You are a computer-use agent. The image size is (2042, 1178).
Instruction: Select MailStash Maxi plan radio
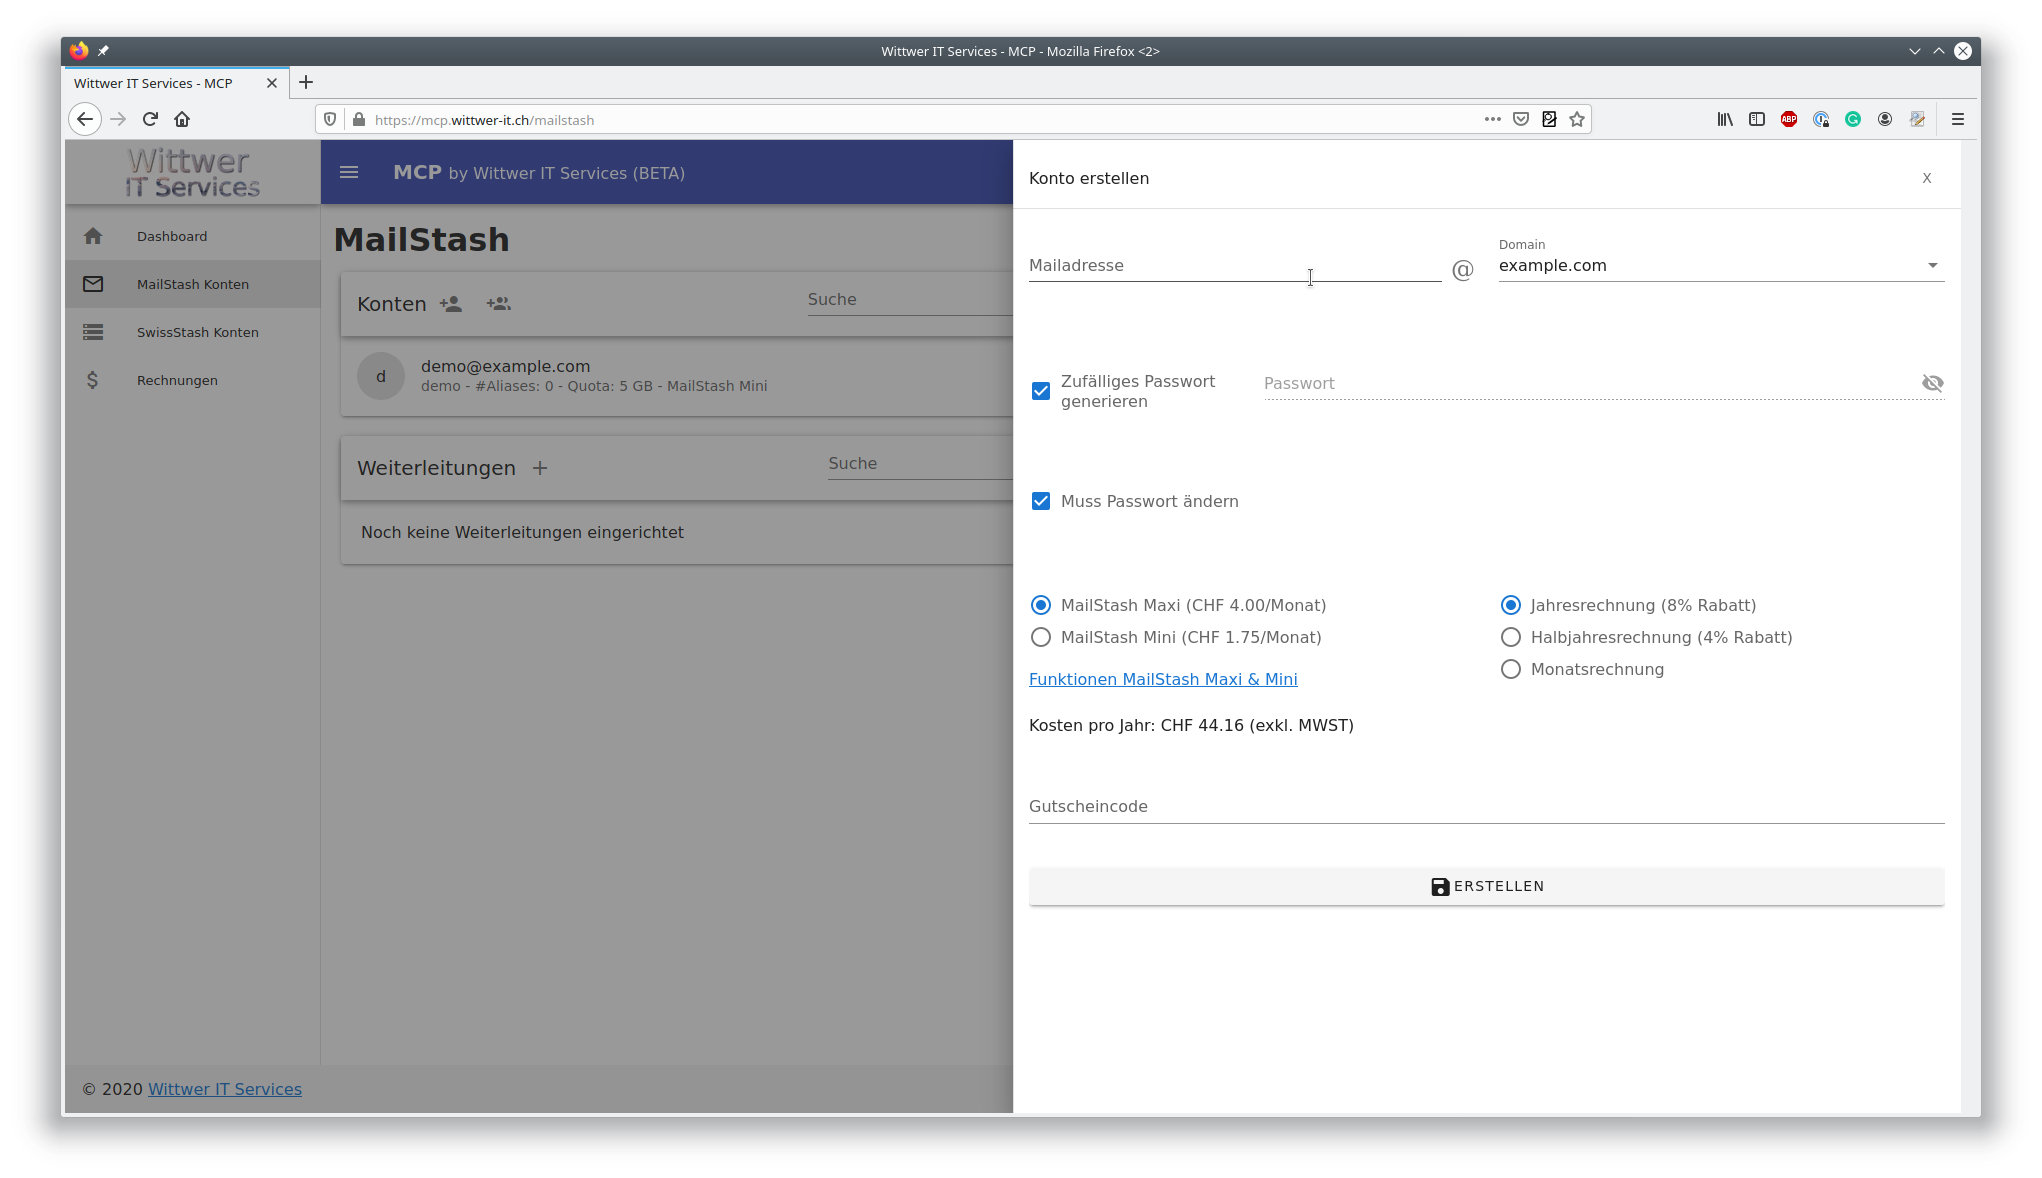(x=1041, y=605)
